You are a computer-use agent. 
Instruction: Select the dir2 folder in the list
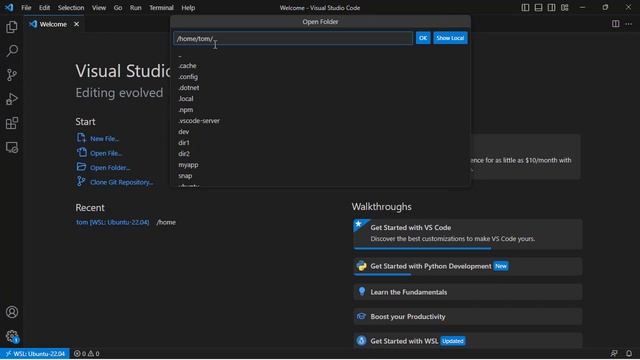click(320, 154)
